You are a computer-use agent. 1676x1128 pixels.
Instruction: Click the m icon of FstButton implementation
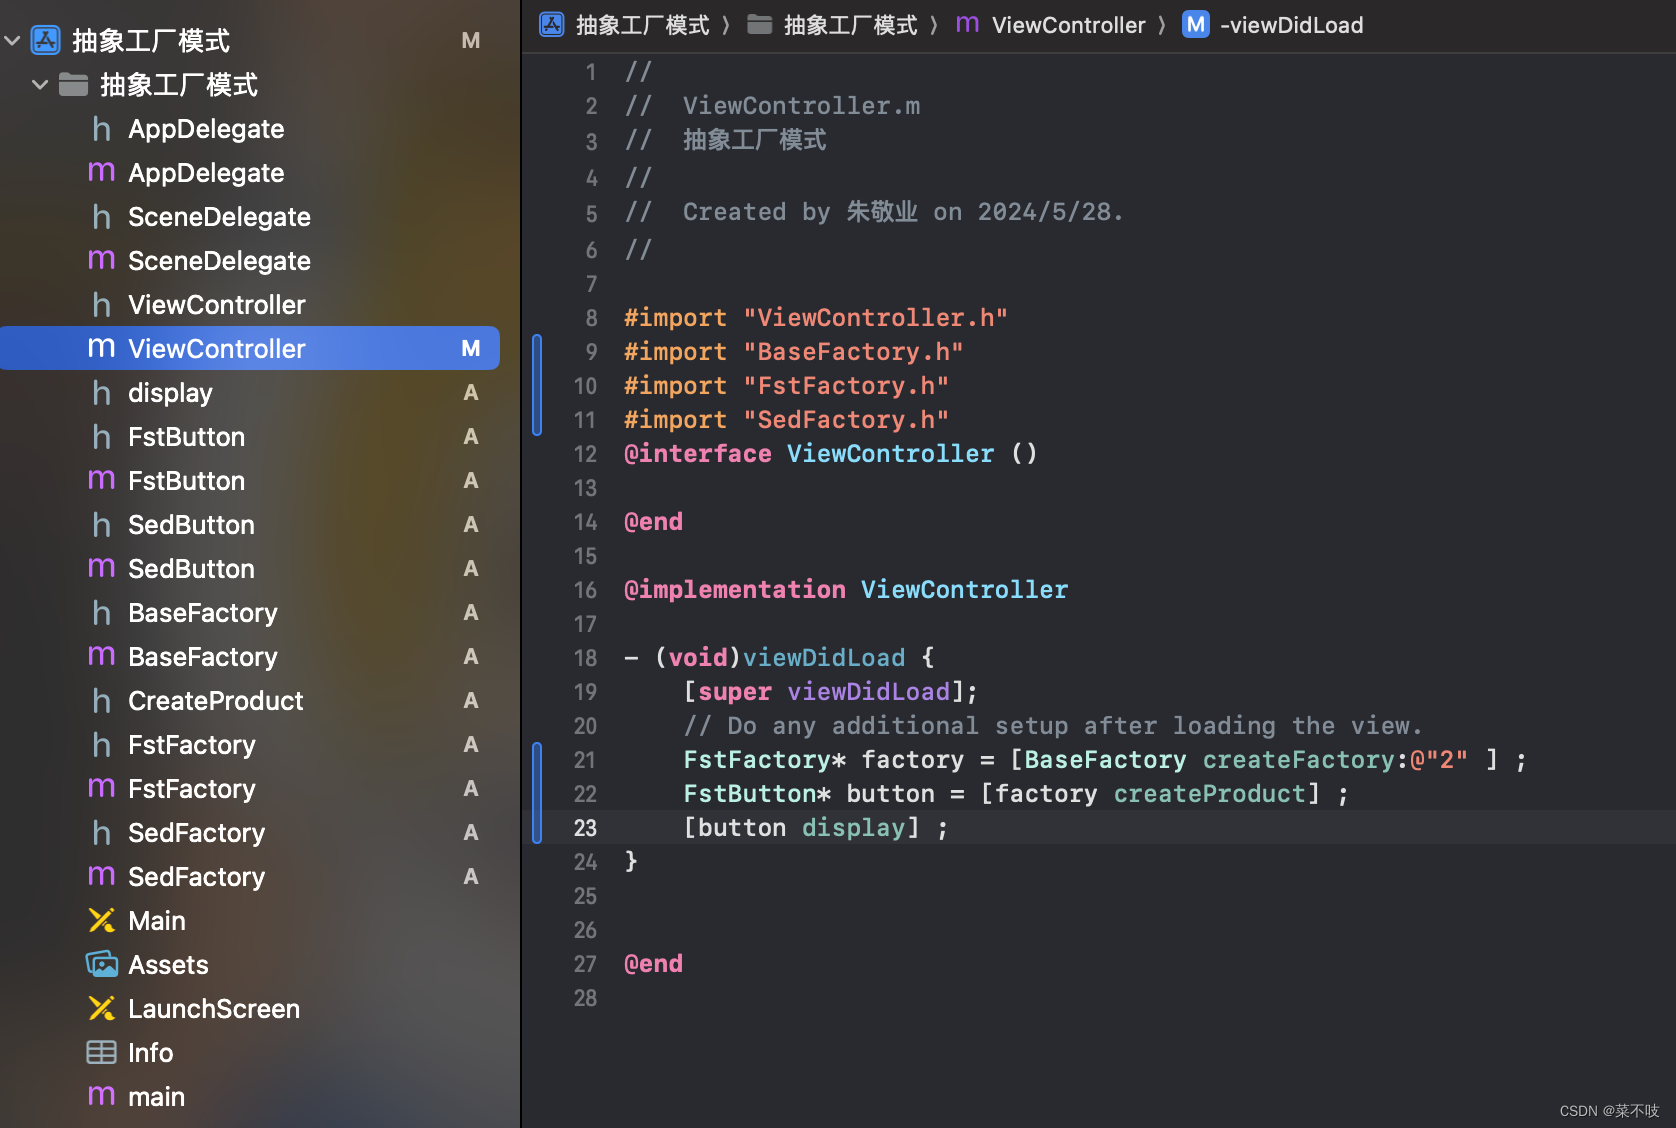pyautogui.click(x=101, y=481)
